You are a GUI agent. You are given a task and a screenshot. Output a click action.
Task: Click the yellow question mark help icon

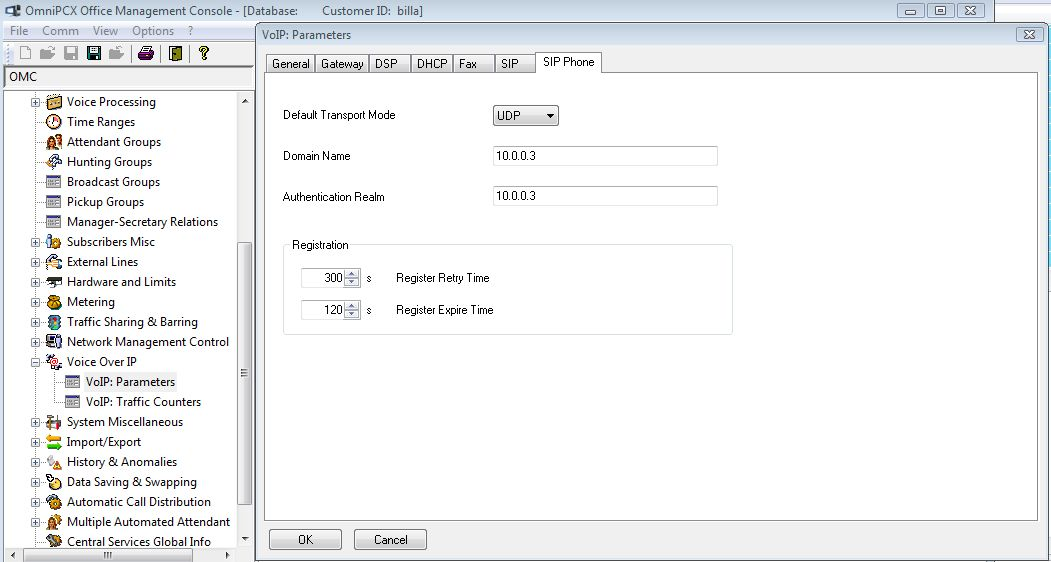[x=204, y=53]
